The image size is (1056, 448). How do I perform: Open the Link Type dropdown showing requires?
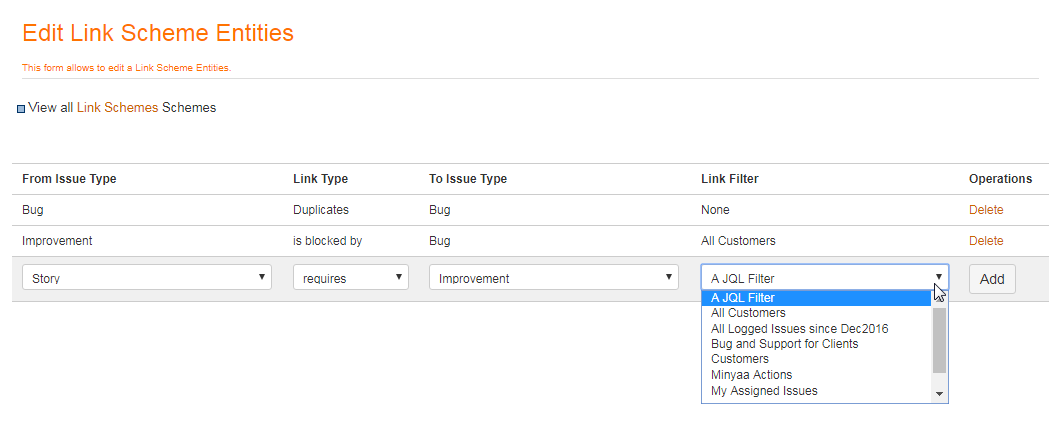(351, 278)
